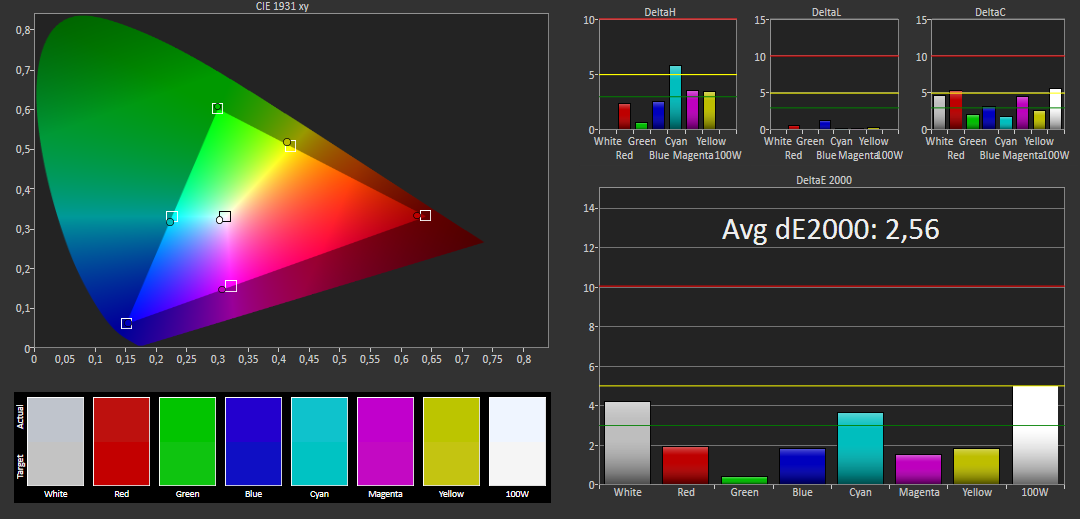Select the Magenta bar in DeltaE 2000 chart
The width and height of the screenshot is (1080, 519).
point(919,469)
